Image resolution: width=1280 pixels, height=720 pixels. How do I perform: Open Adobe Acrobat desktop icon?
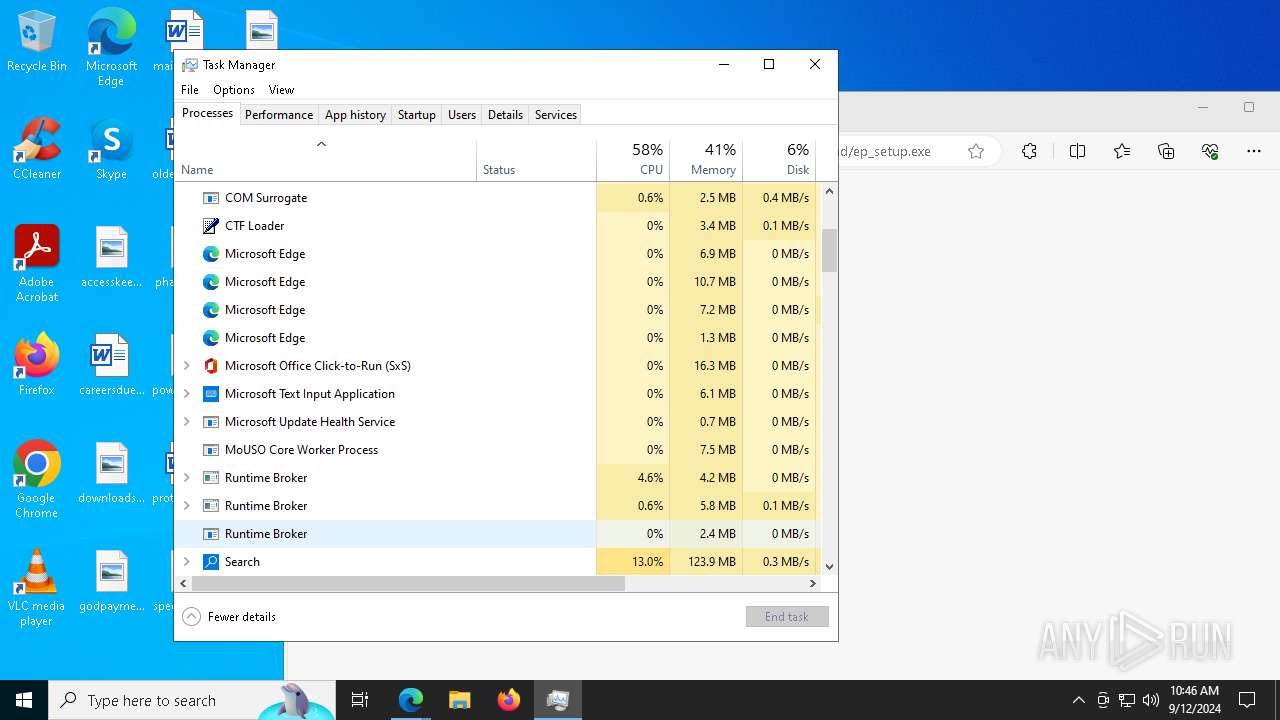tap(37, 264)
